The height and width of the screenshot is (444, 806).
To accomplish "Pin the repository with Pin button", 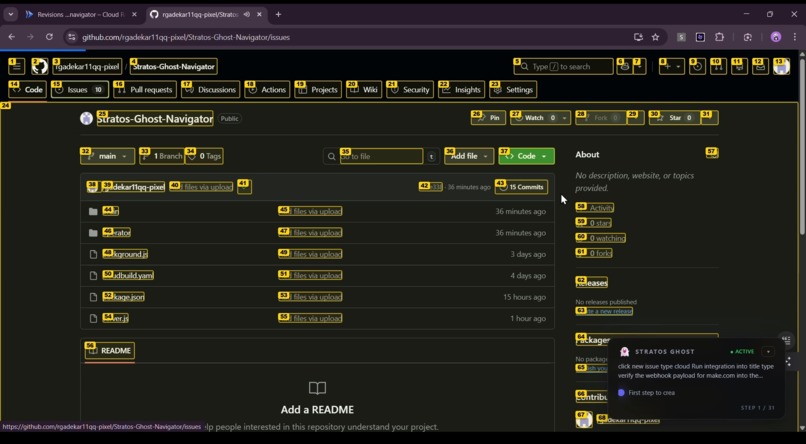I will (x=488, y=118).
